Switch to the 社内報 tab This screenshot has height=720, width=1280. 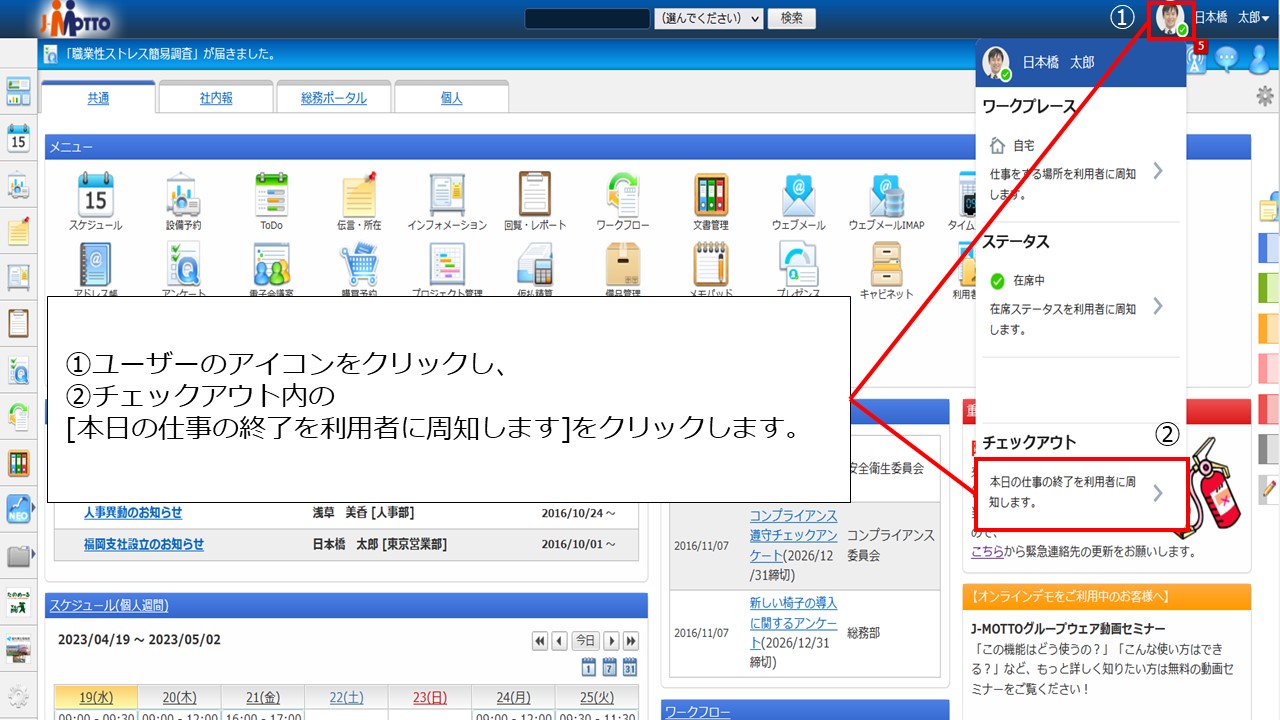(216, 98)
